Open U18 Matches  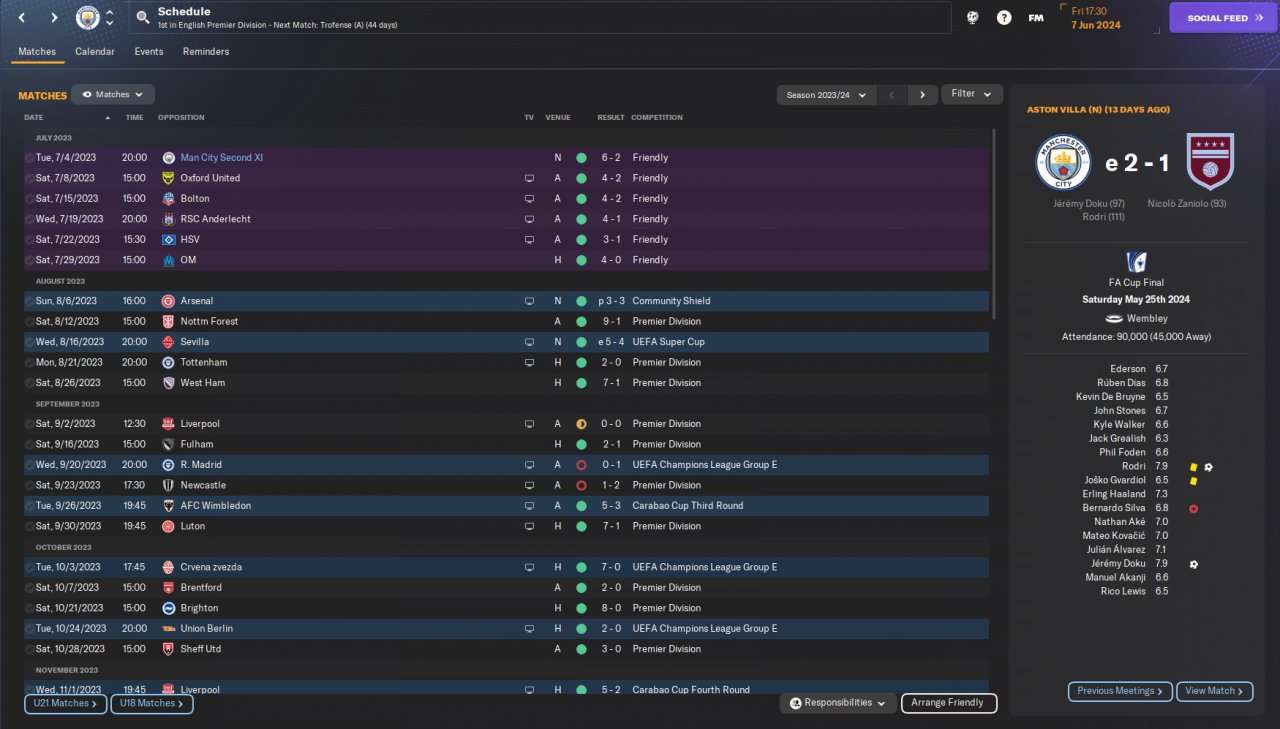[x=152, y=704]
